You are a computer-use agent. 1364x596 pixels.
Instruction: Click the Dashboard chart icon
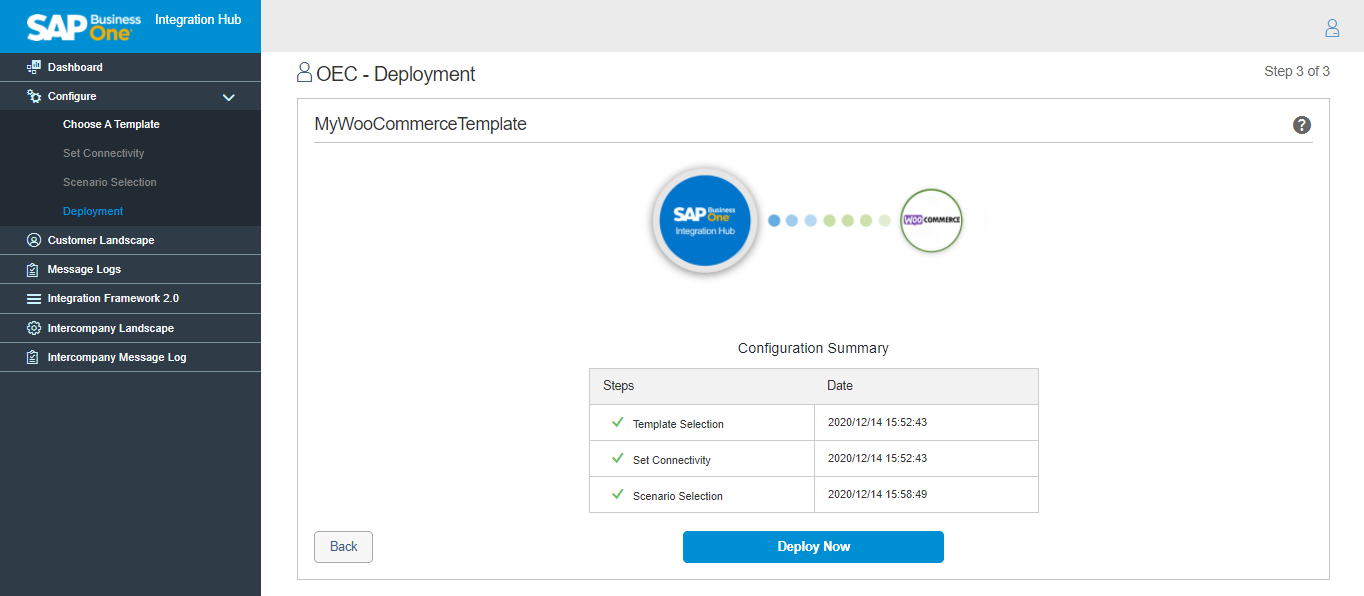[33, 67]
